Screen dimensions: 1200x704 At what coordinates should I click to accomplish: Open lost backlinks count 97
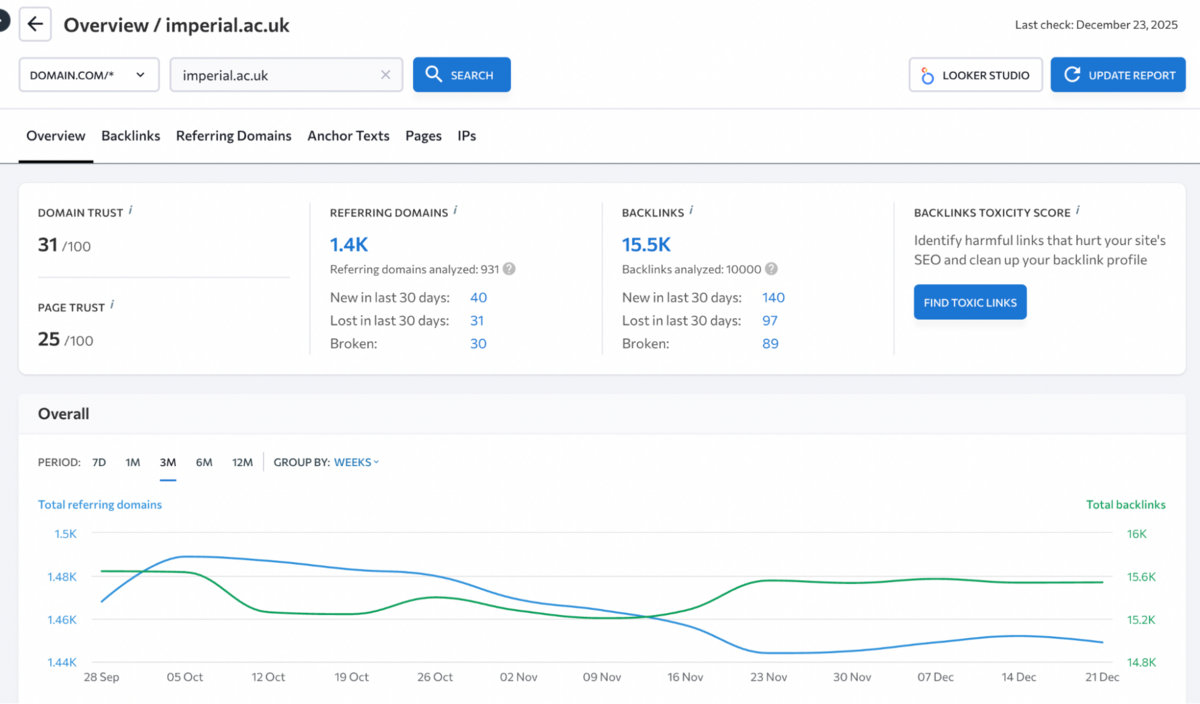click(770, 320)
